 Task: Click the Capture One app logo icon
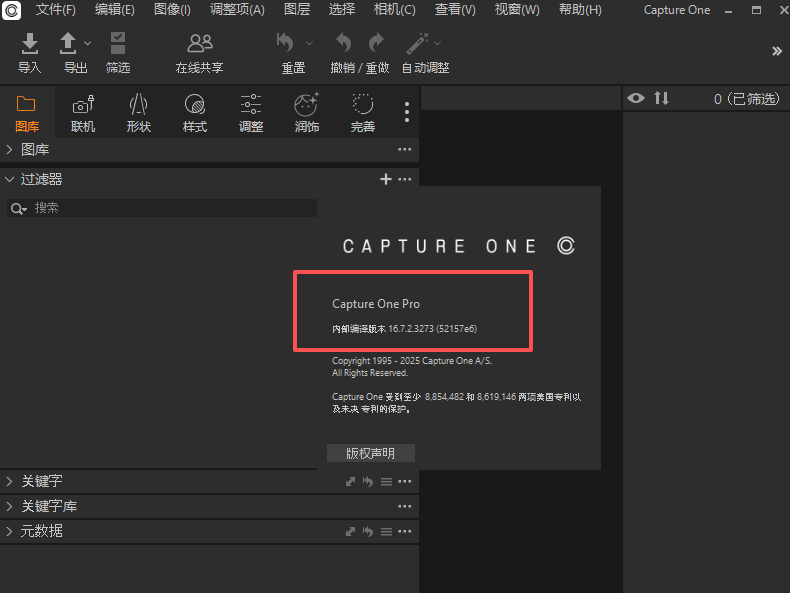tap(11, 10)
